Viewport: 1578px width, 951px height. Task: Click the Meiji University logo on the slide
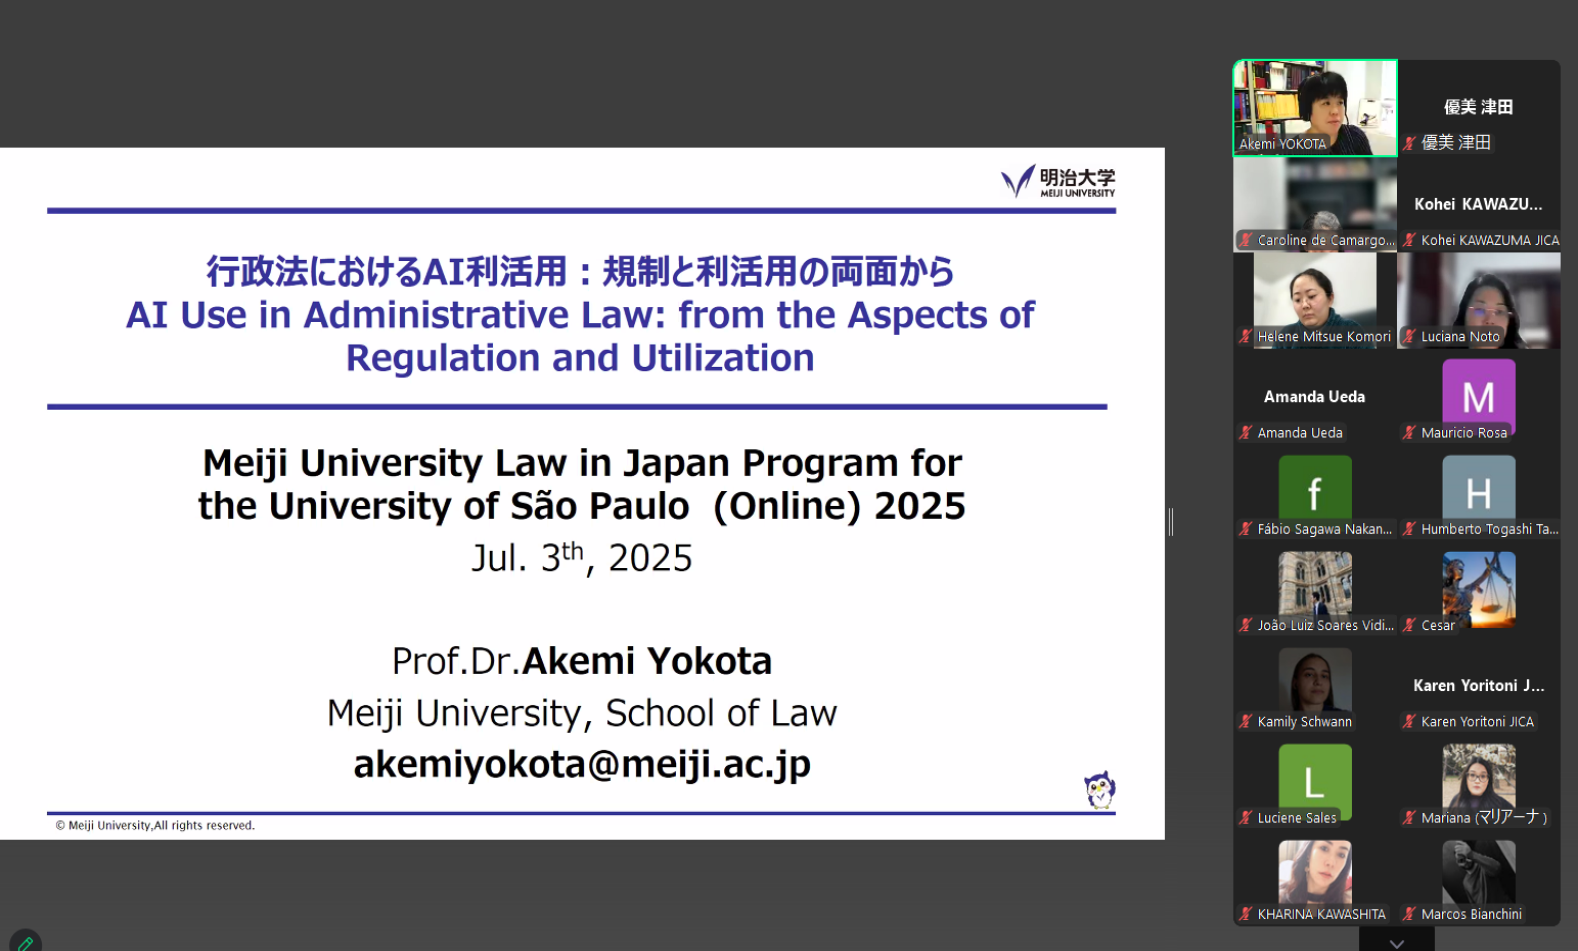click(x=1058, y=181)
